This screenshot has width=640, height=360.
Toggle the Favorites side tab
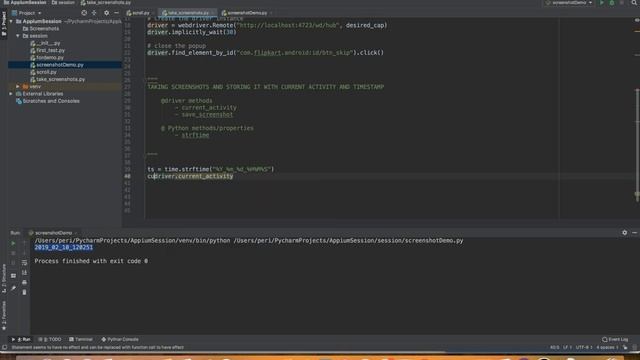[x=4, y=316]
